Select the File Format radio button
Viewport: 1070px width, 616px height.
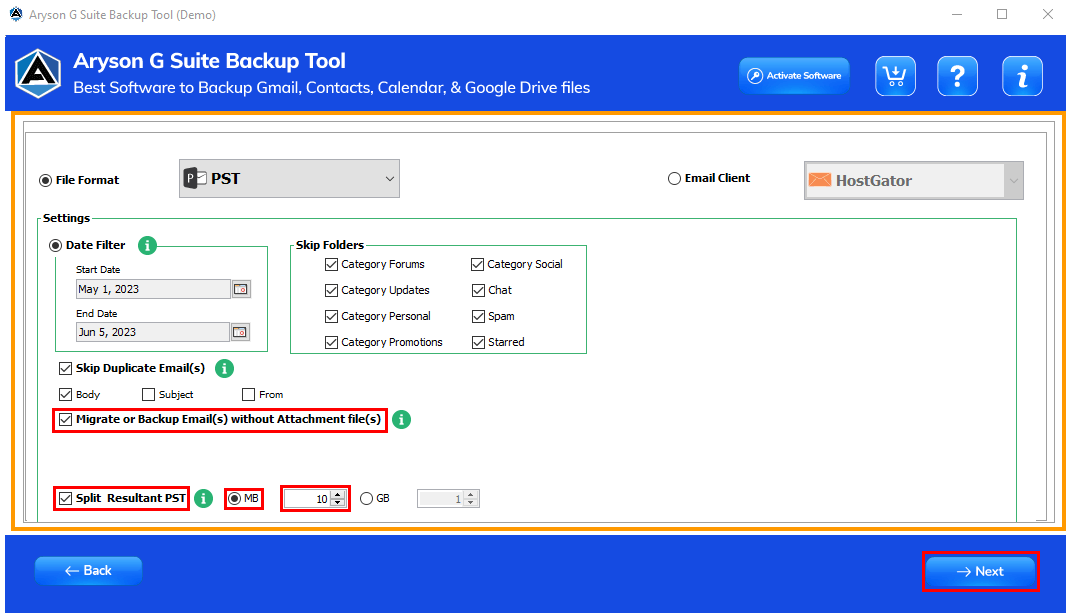point(46,180)
